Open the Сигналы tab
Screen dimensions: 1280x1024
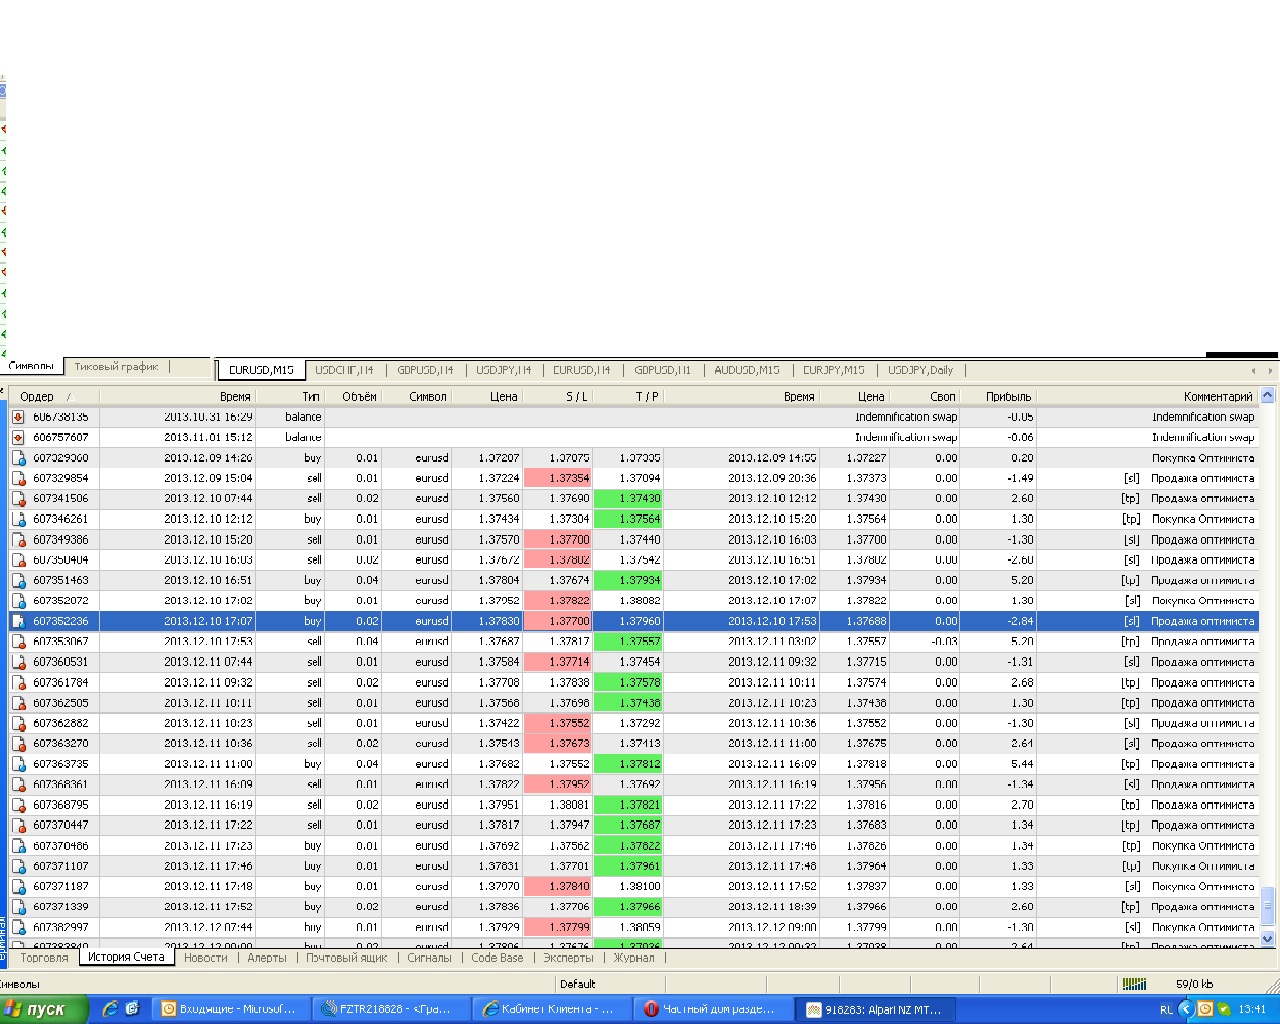pyautogui.click(x=430, y=958)
